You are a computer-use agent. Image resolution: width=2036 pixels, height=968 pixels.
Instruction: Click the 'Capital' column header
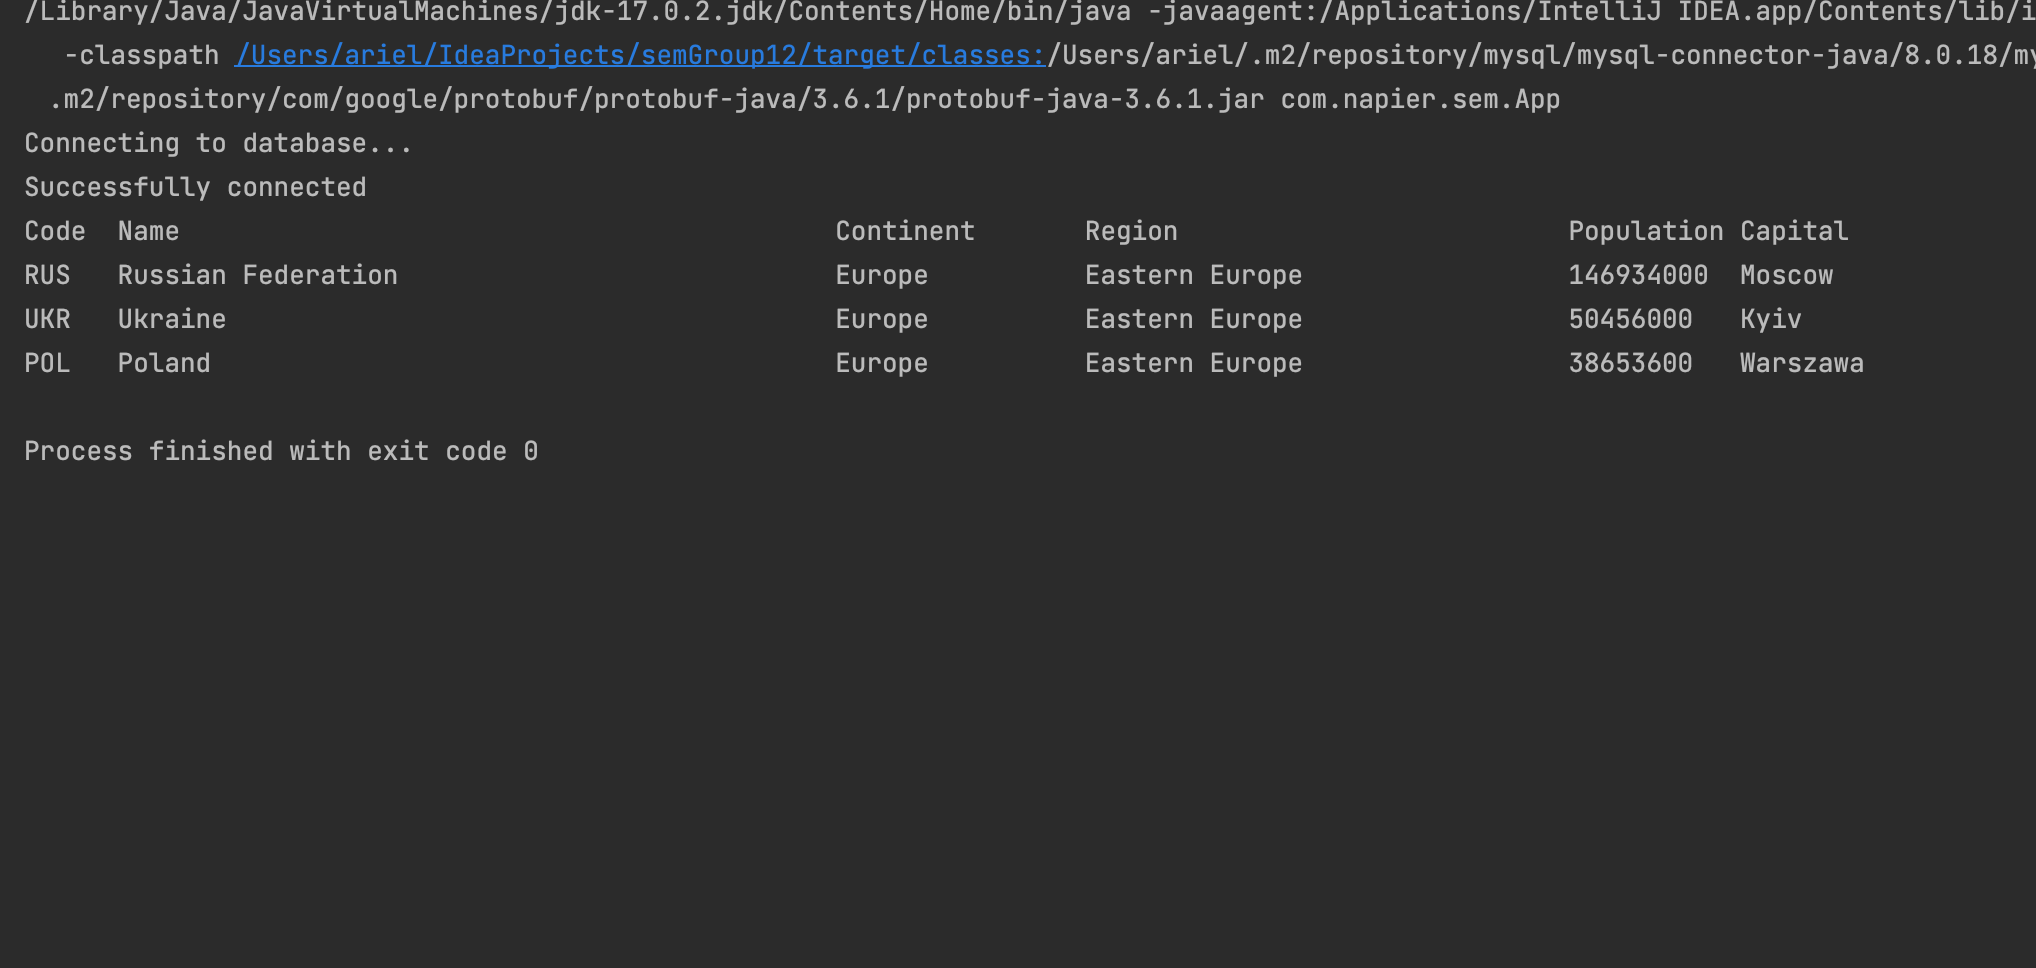tap(1794, 231)
